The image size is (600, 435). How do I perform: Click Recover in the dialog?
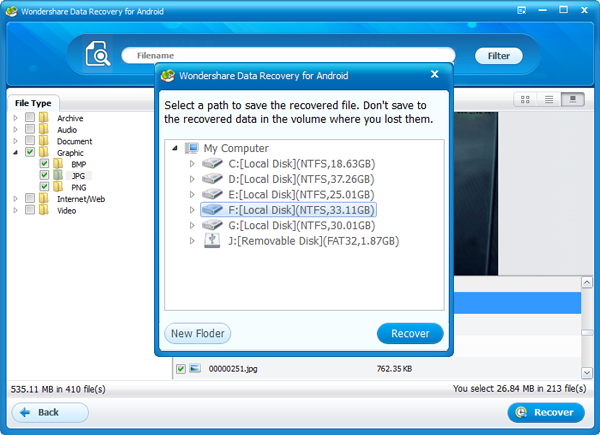tap(410, 333)
